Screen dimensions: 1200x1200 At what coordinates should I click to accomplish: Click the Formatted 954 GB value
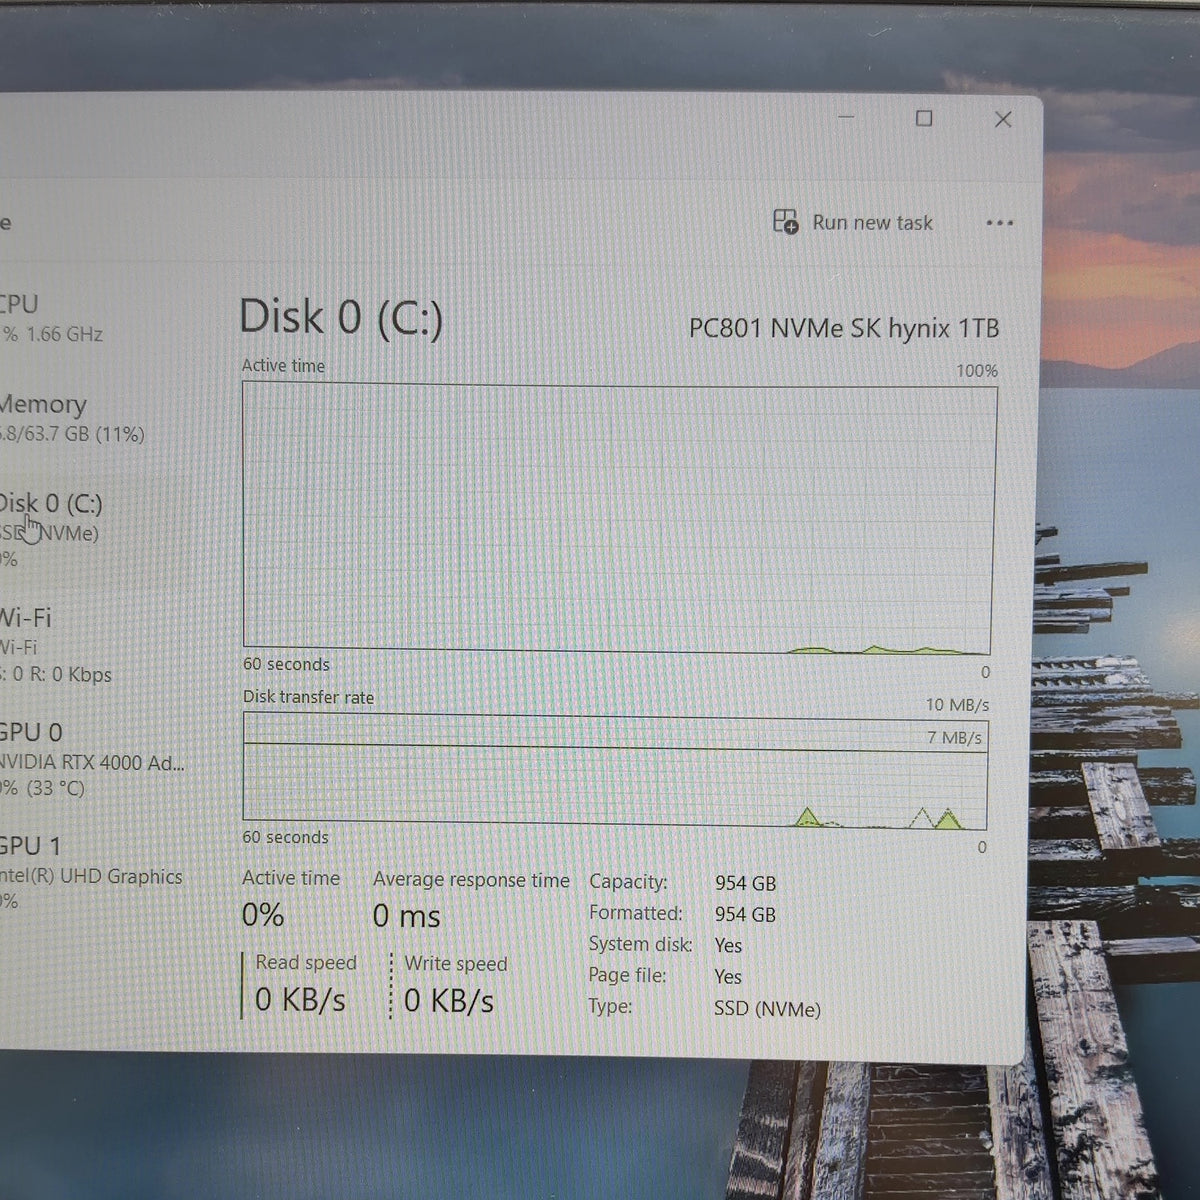(x=745, y=914)
